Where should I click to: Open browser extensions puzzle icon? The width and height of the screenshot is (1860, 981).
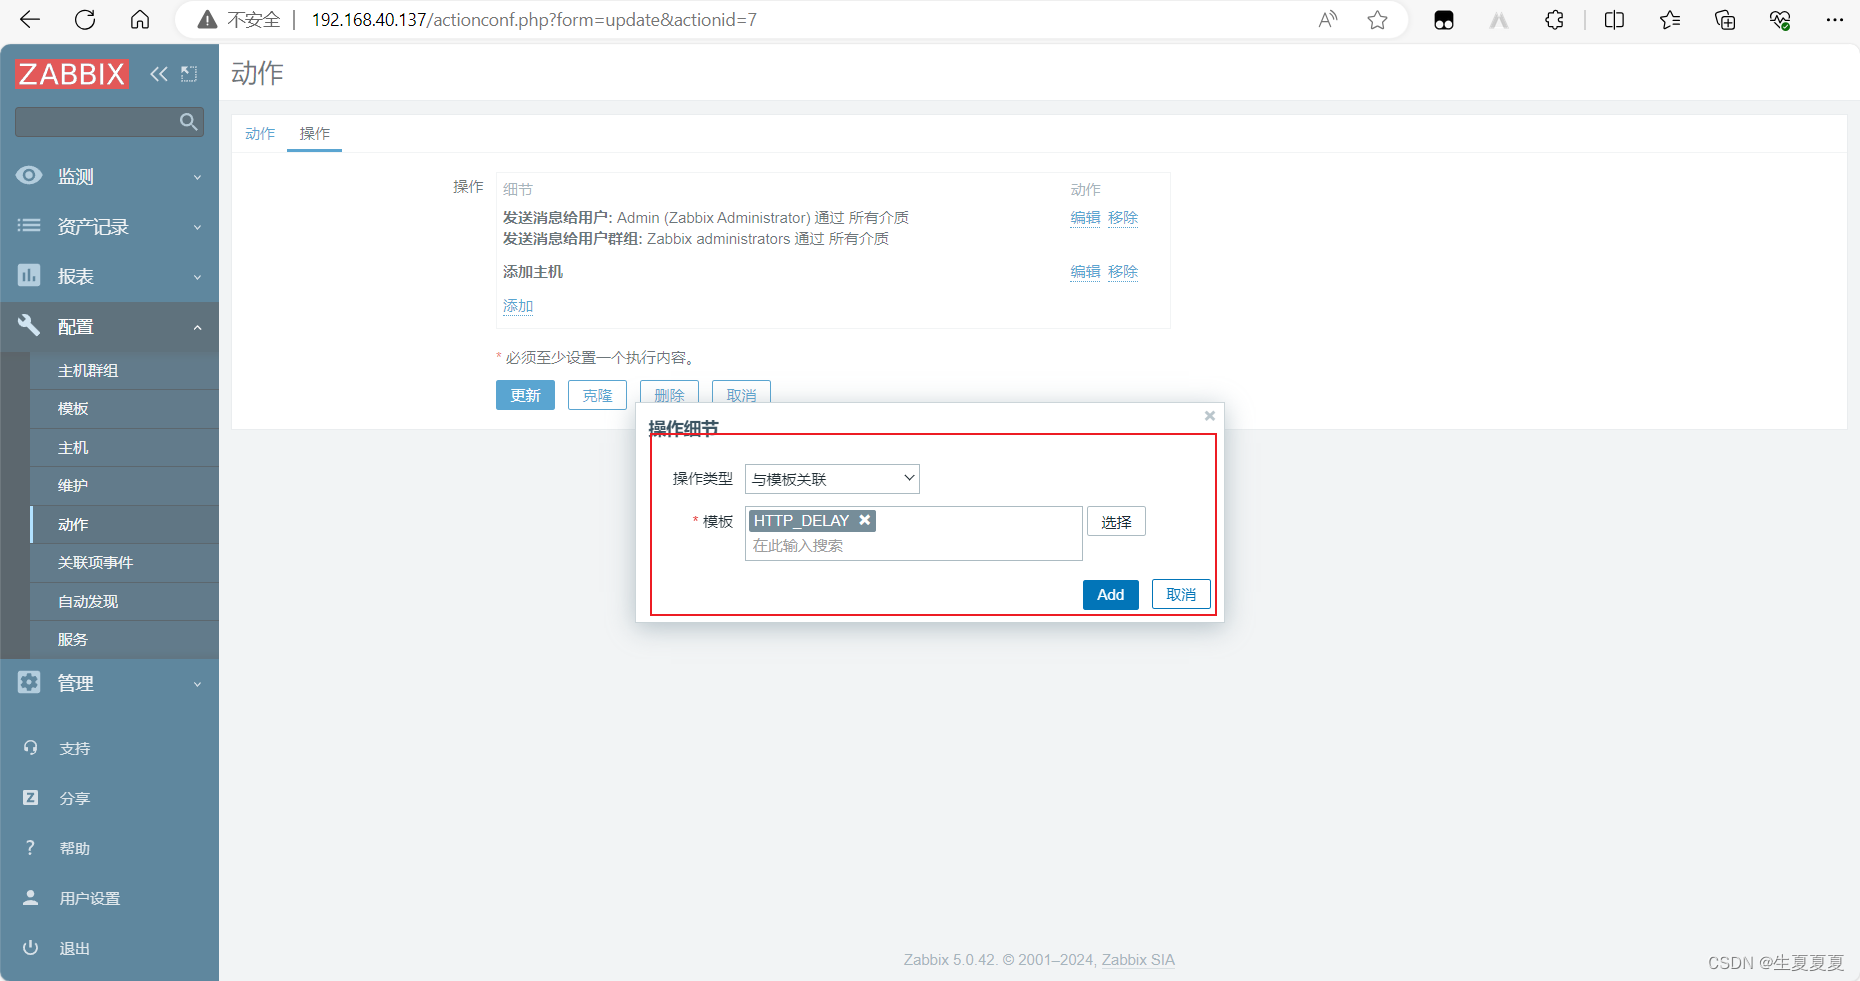(1554, 20)
